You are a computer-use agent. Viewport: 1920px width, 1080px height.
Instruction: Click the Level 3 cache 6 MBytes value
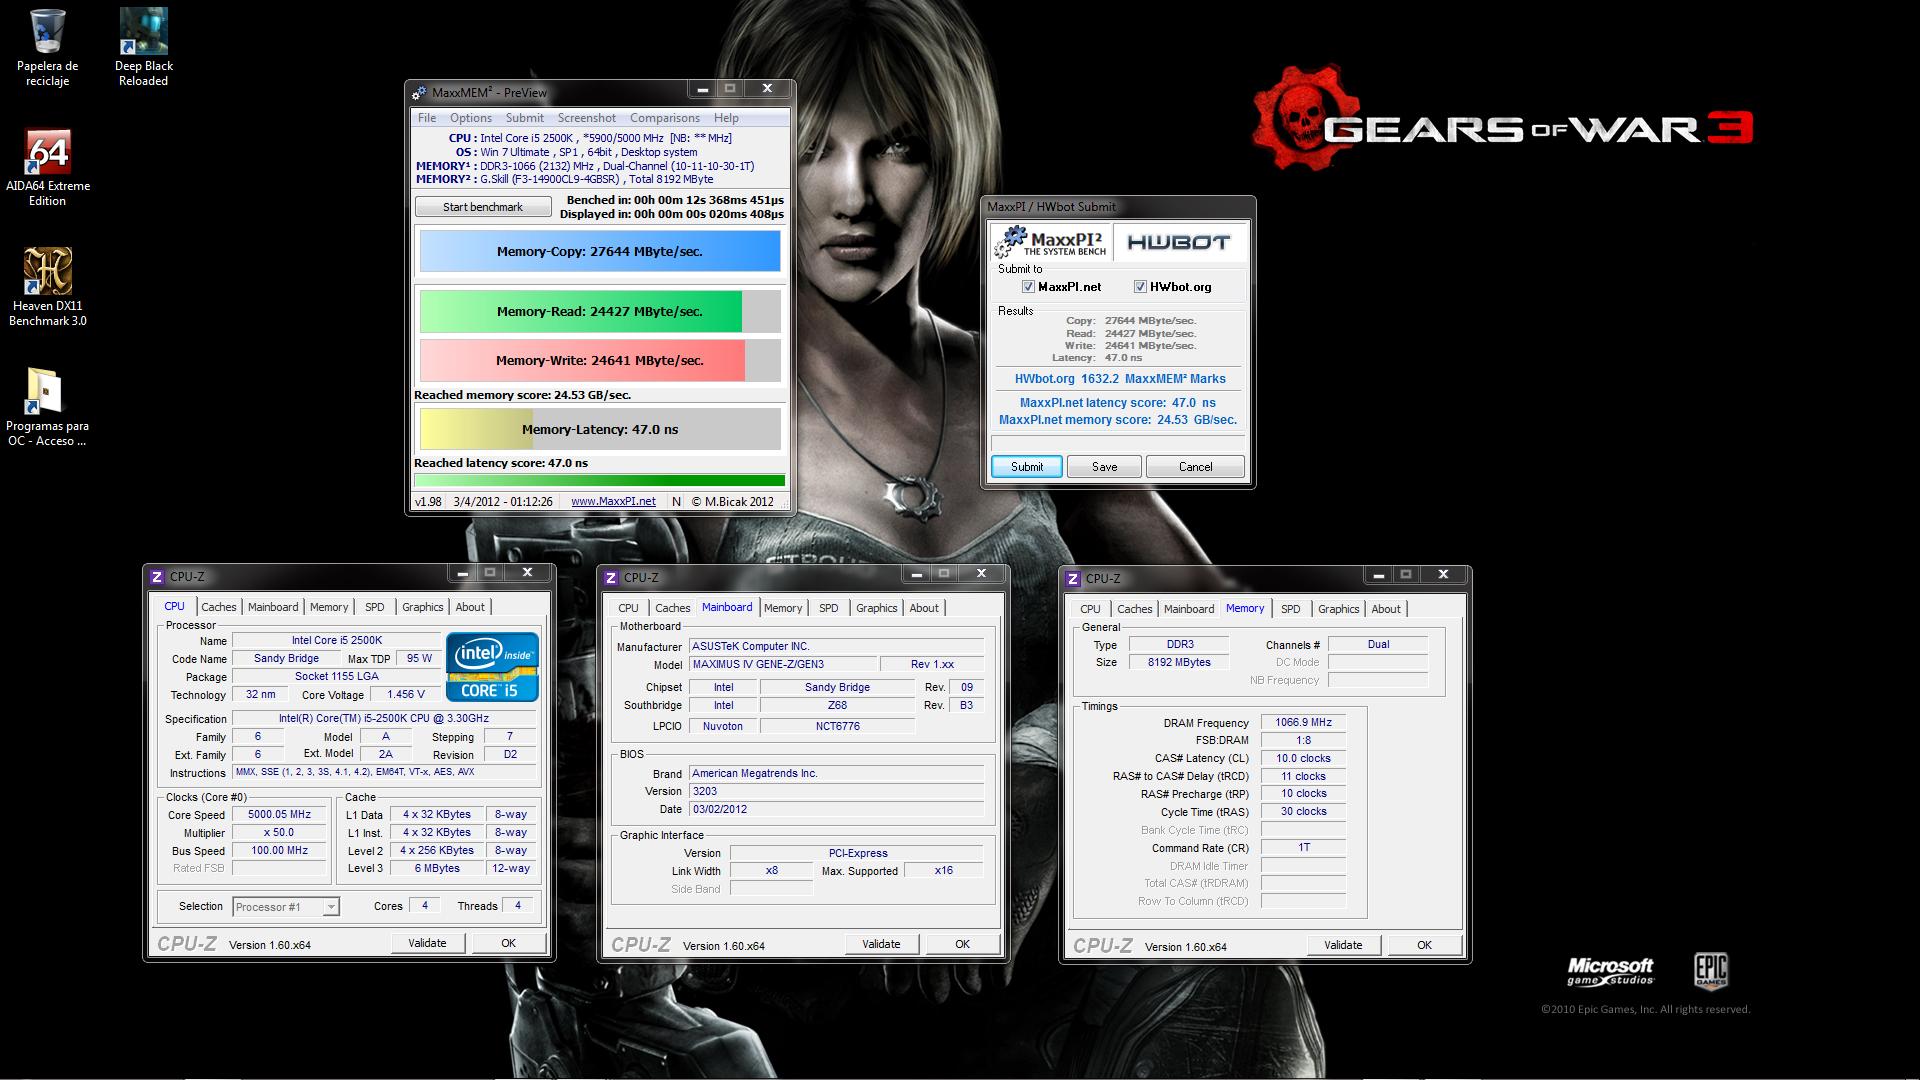pyautogui.click(x=437, y=869)
